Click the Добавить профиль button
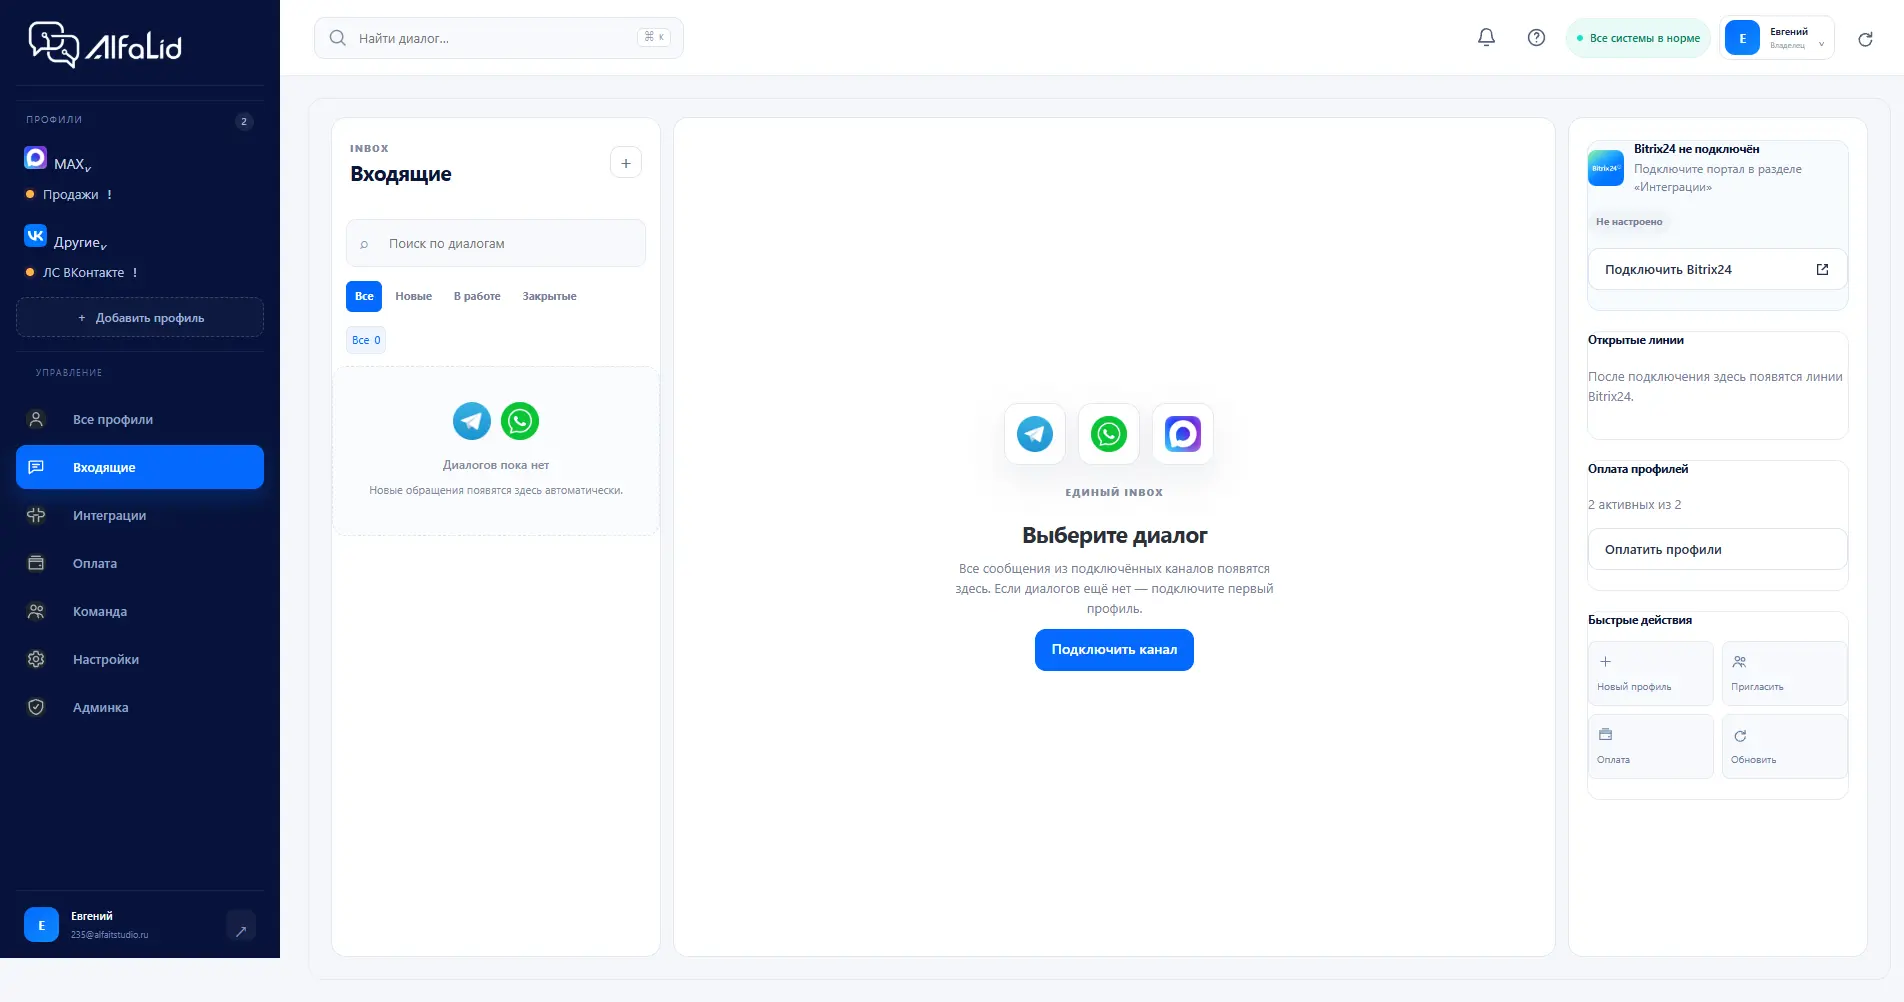The width and height of the screenshot is (1904, 1002). click(x=140, y=317)
